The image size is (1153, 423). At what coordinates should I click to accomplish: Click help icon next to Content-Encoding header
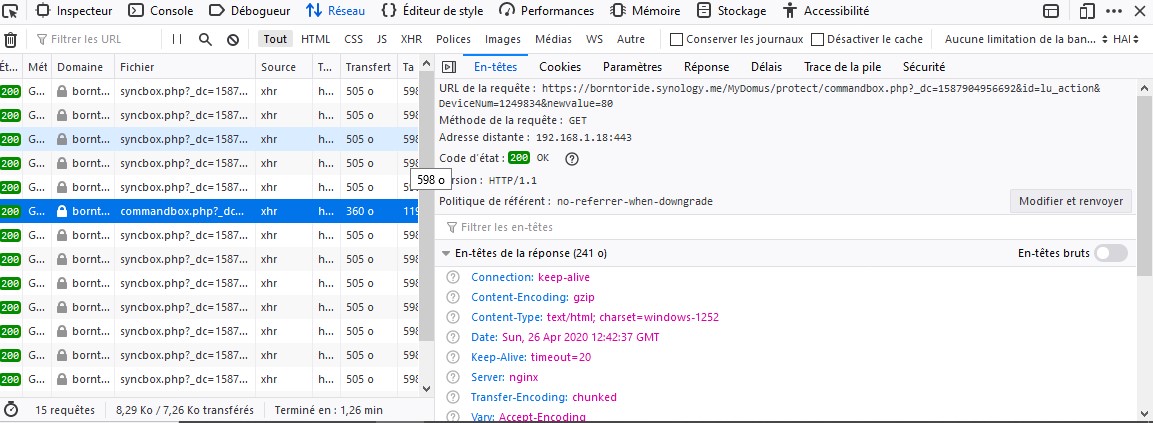click(x=454, y=297)
